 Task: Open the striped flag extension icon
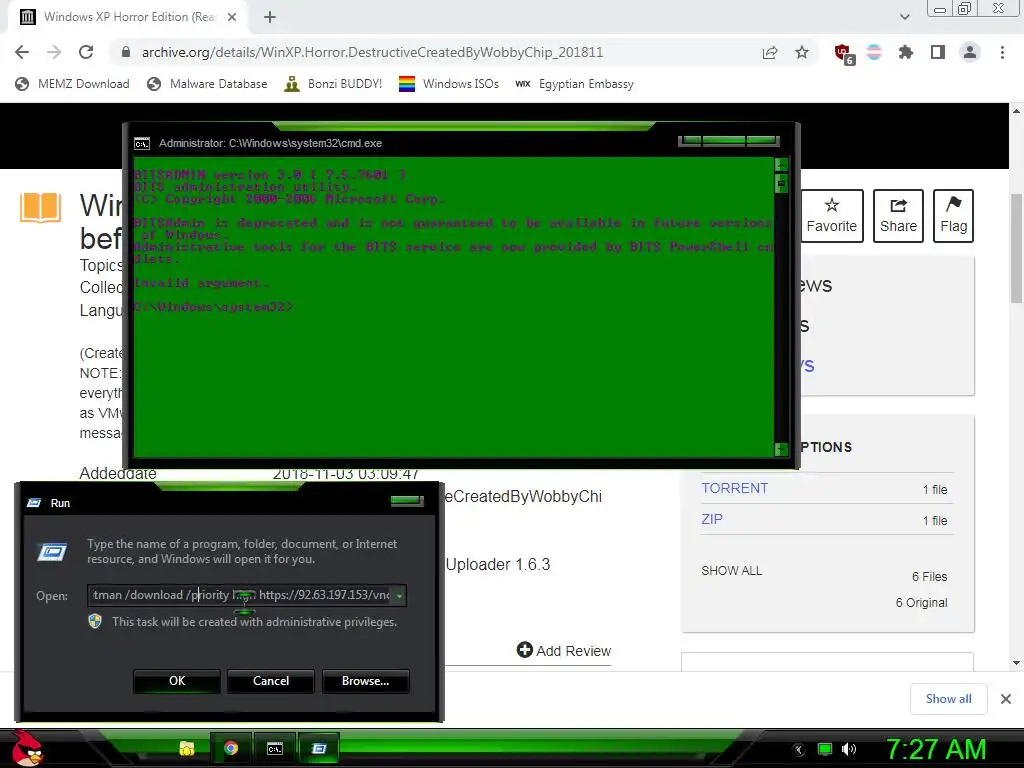tap(874, 52)
